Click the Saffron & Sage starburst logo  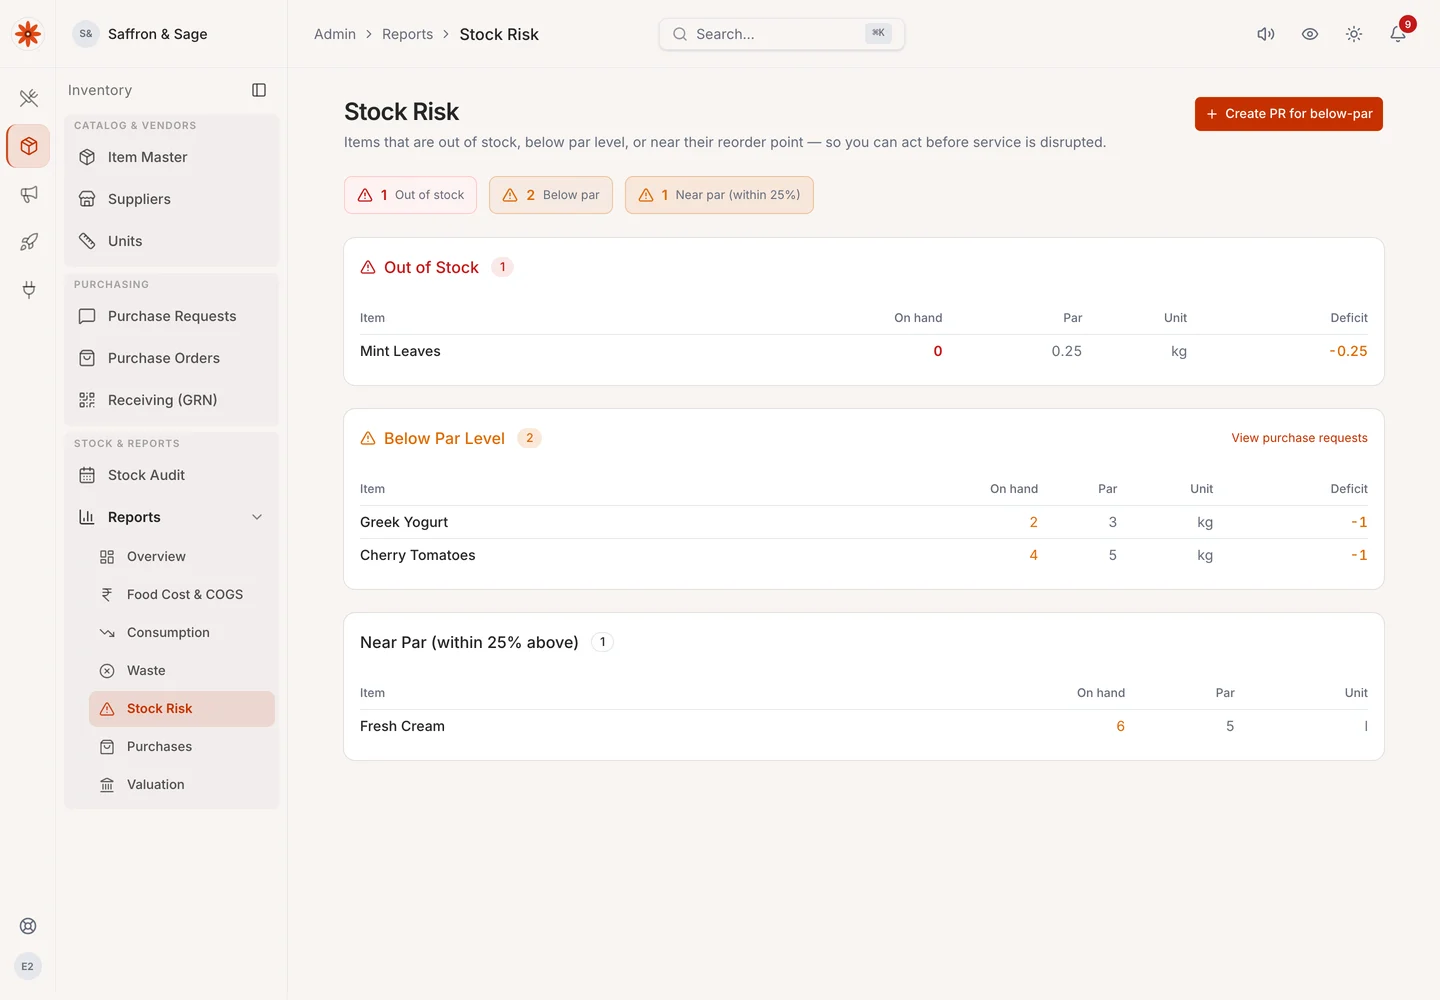[28, 34]
